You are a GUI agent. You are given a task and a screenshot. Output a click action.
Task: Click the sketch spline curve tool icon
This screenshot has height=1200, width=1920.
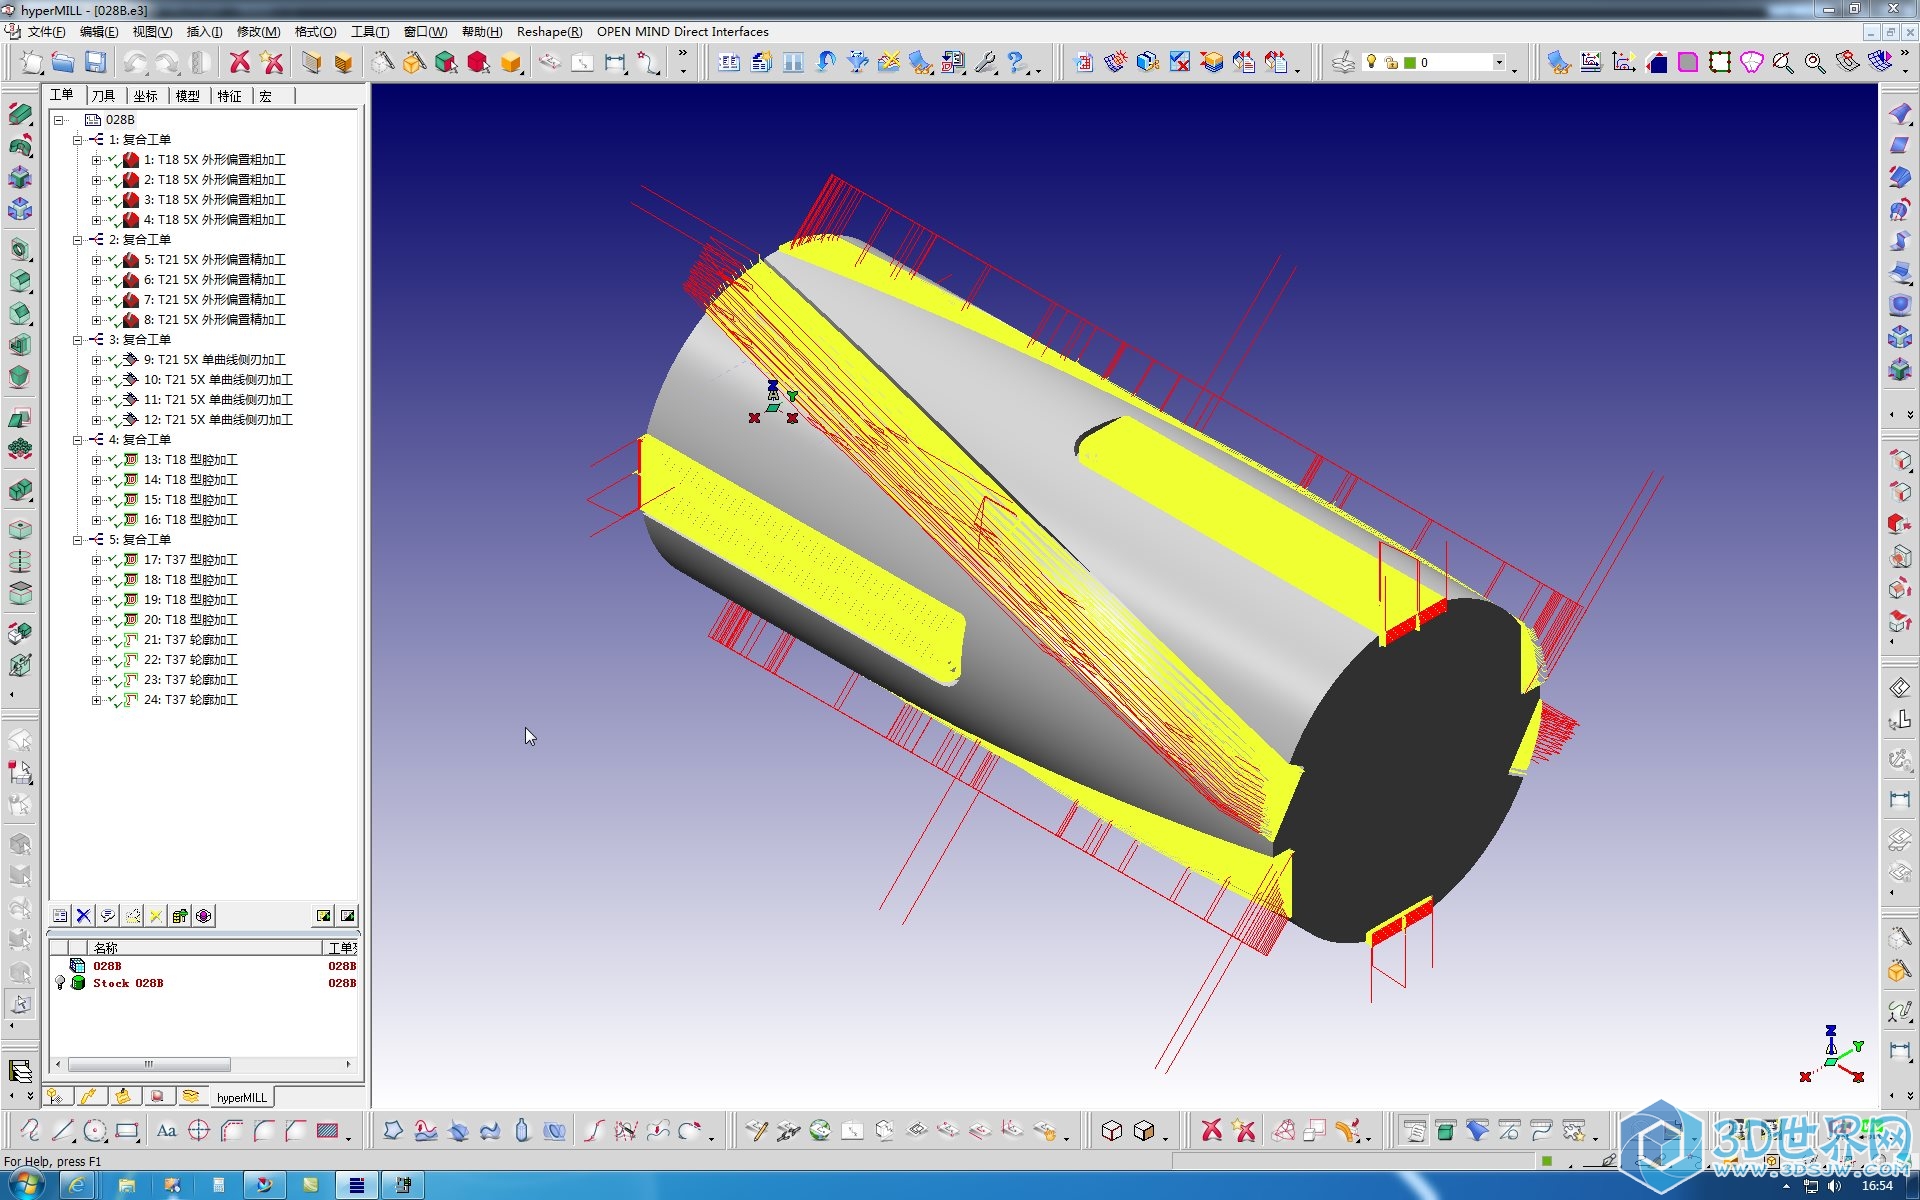pos(31,1131)
